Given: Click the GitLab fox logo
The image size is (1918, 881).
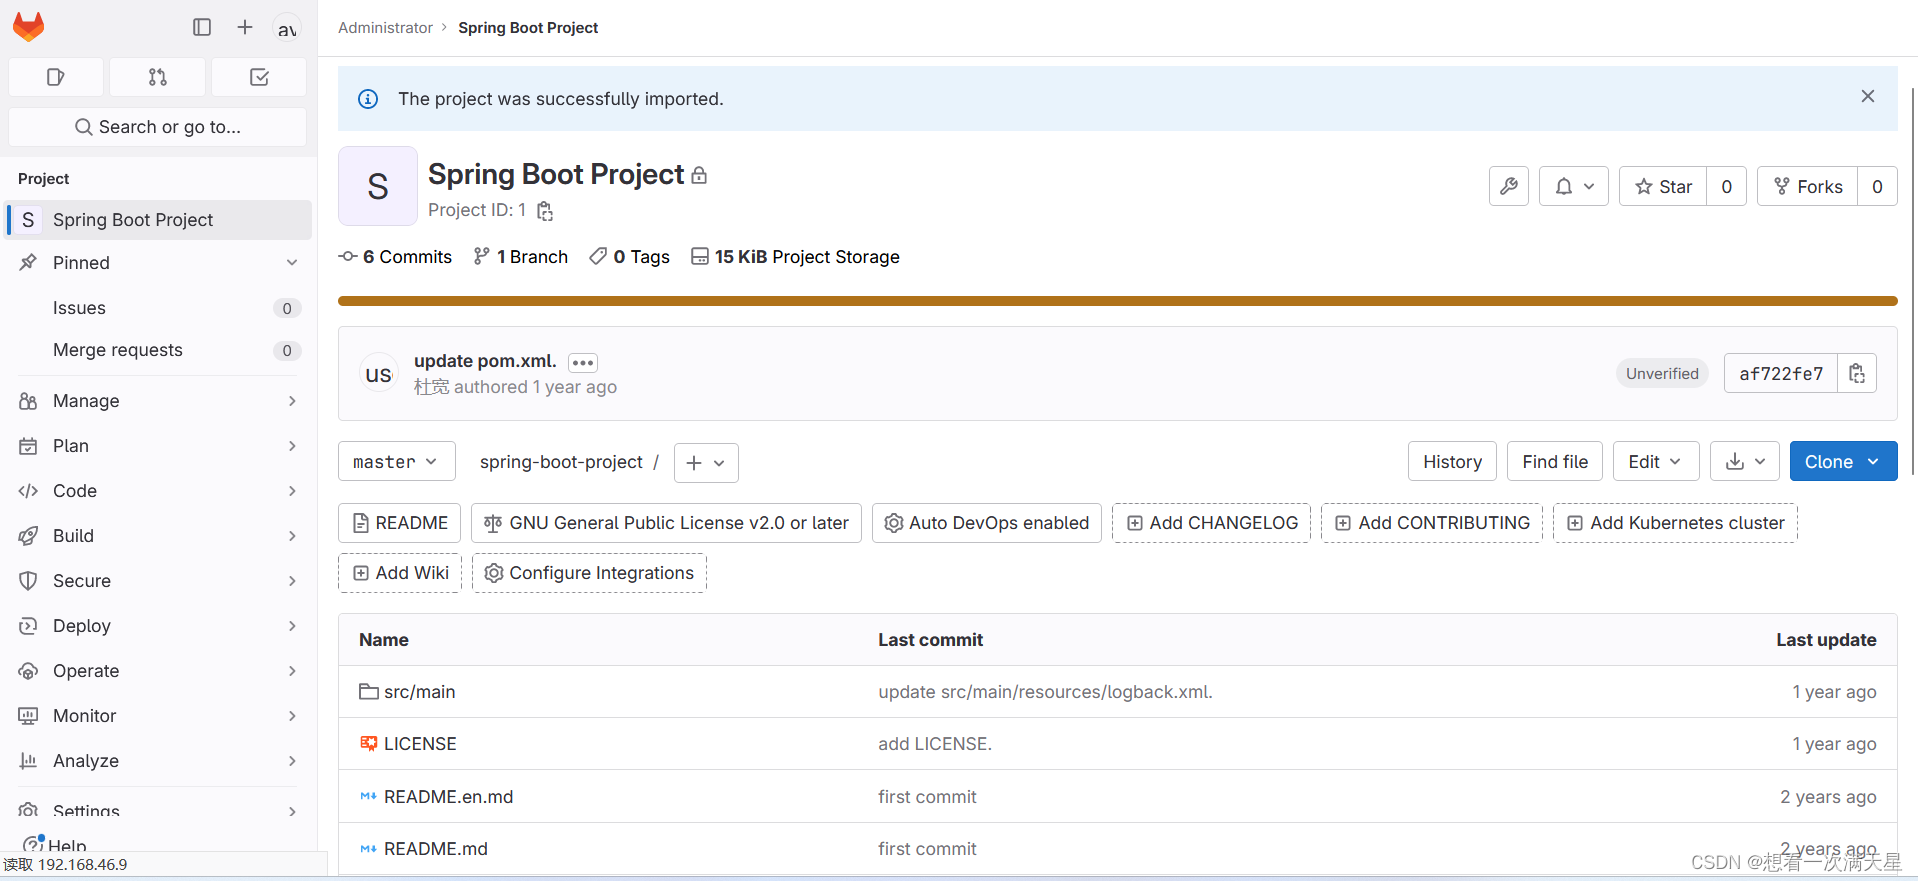Looking at the screenshot, I should (29, 27).
